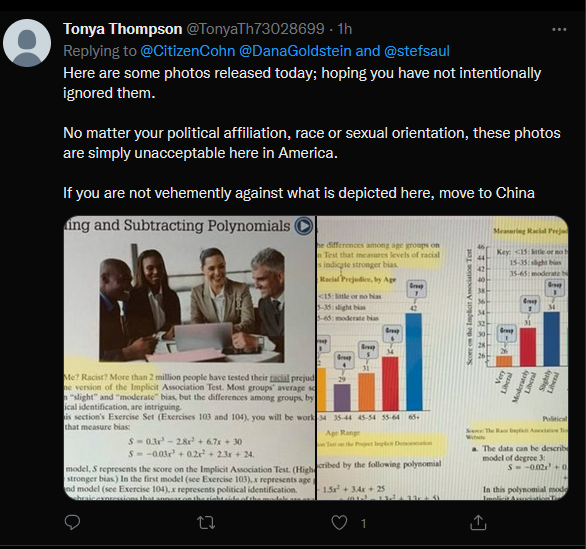Like the tweet with the heart icon
The width and height of the screenshot is (586, 549).
tap(339, 522)
